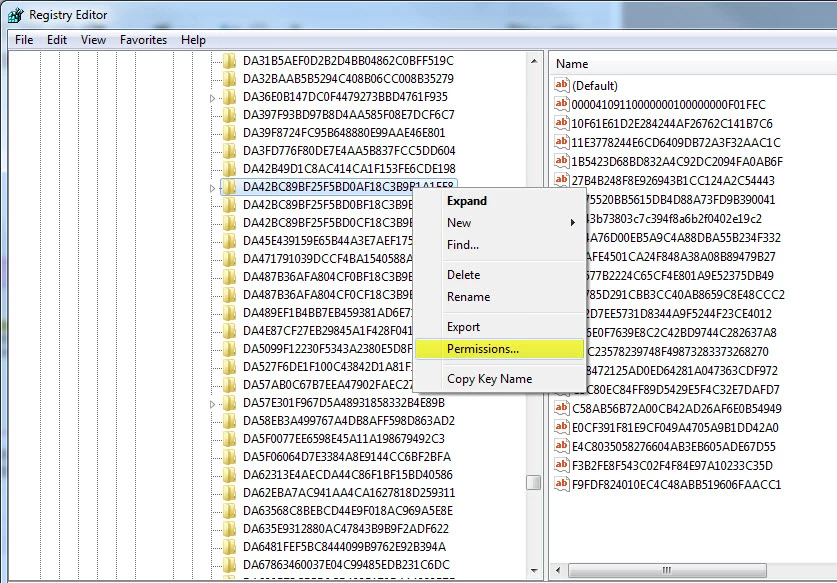Open the File menu
Viewport: 837px width, 583px height.
(24, 40)
